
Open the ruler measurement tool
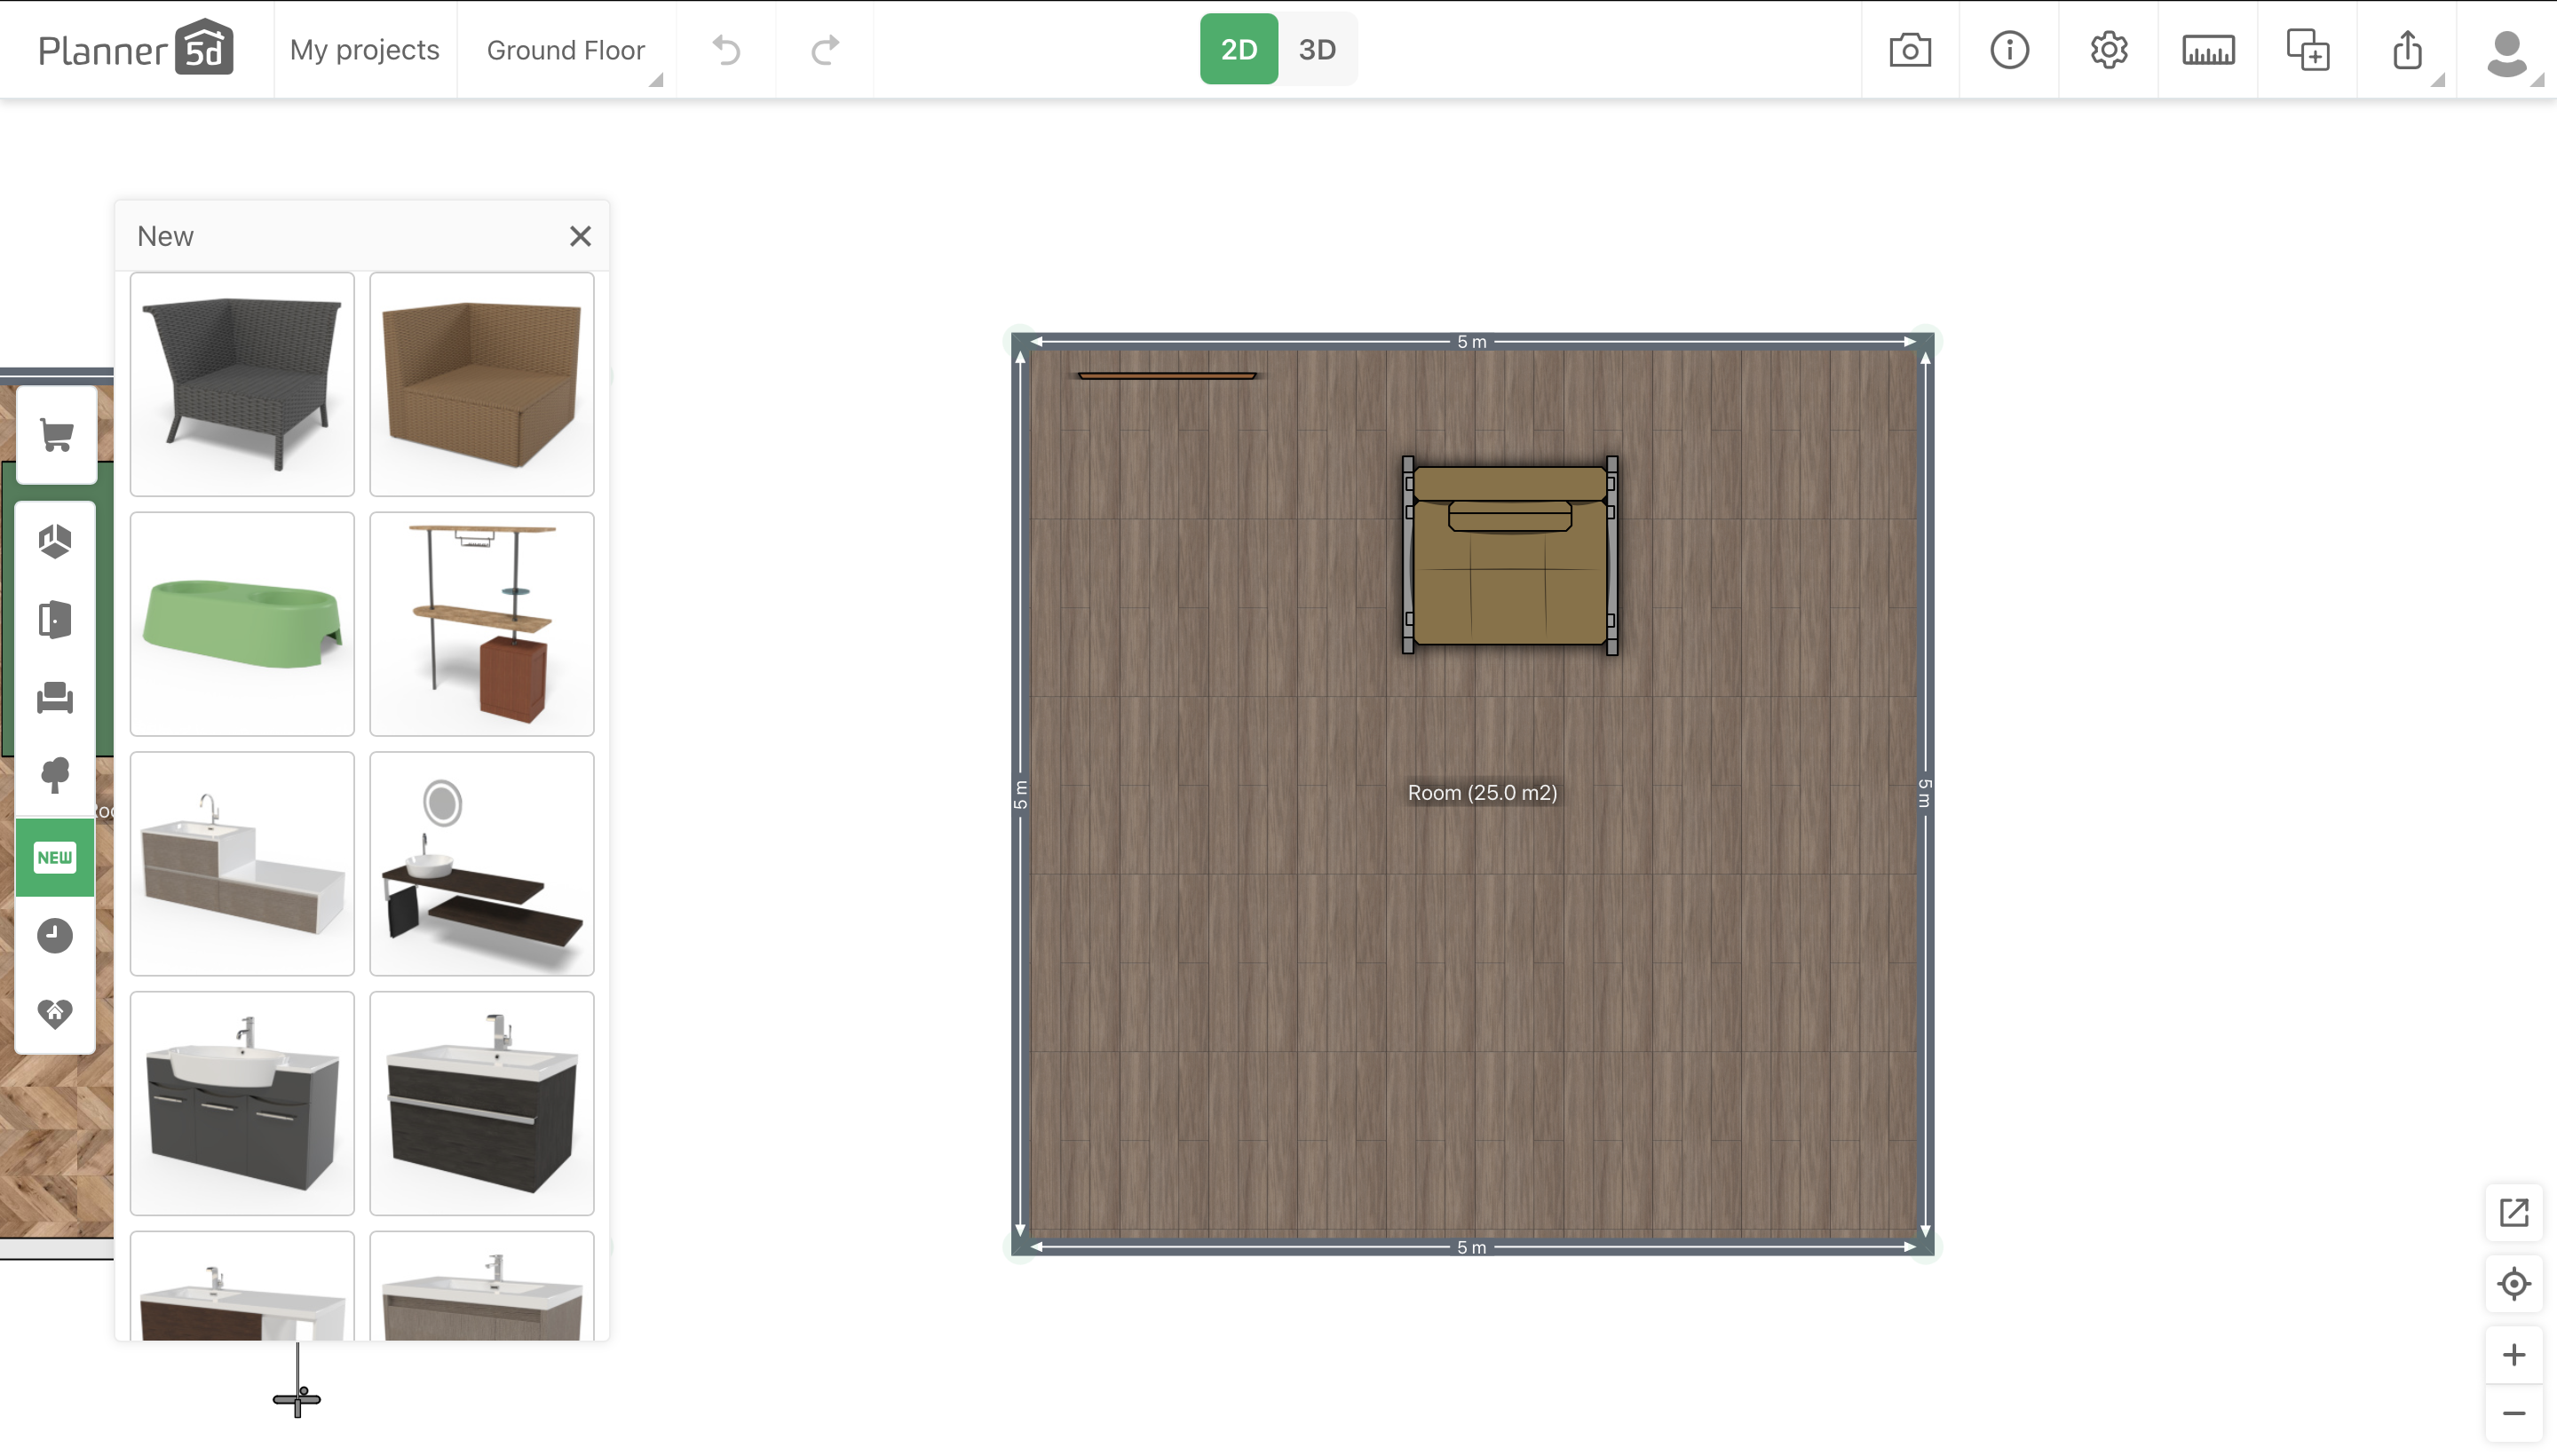(2208, 50)
